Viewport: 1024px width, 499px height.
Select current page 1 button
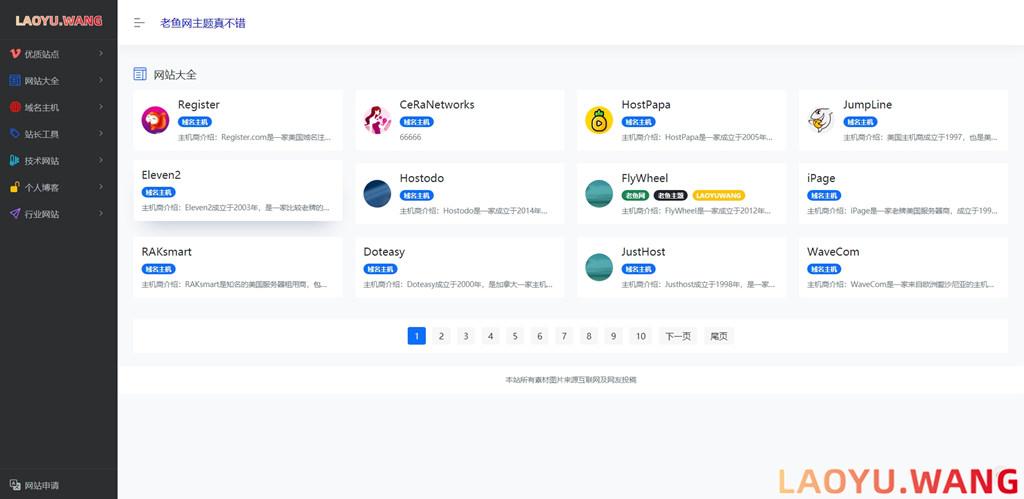[417, 336]
